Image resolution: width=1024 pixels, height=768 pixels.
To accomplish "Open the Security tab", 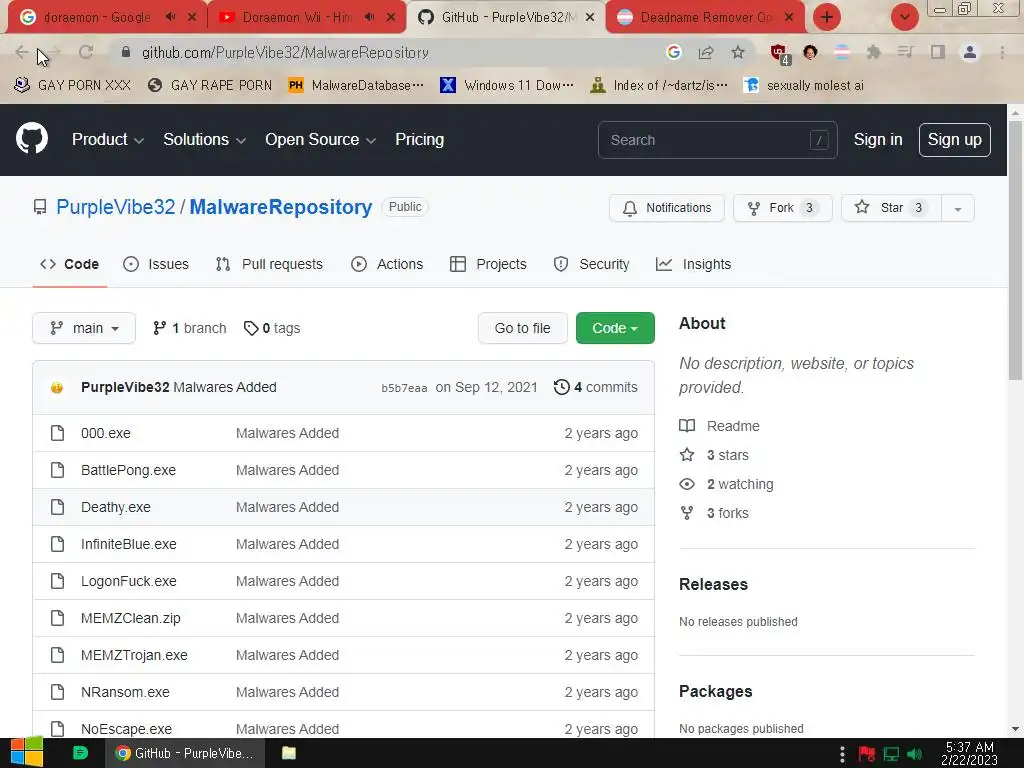I will point(592,264).
